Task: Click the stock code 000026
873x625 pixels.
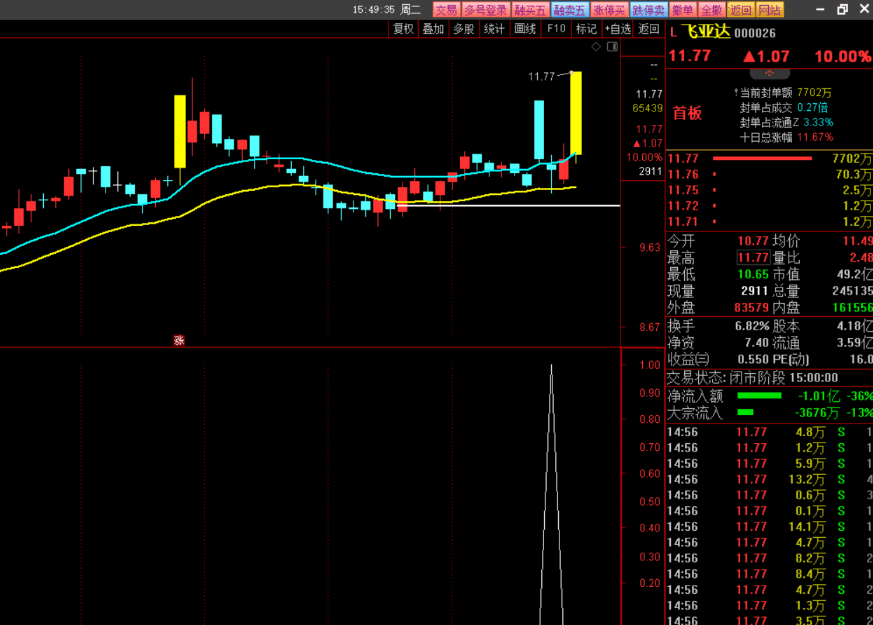Action: tap(754, 33)
